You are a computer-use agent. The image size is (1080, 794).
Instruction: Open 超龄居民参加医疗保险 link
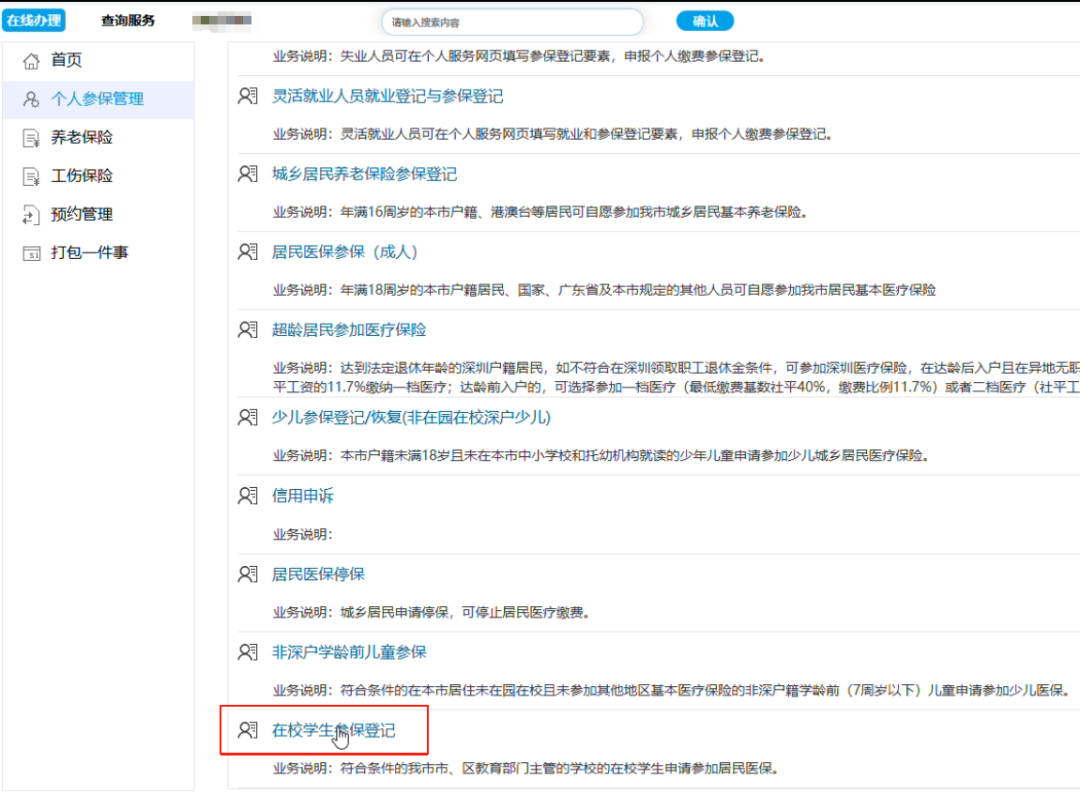point(349,330)
